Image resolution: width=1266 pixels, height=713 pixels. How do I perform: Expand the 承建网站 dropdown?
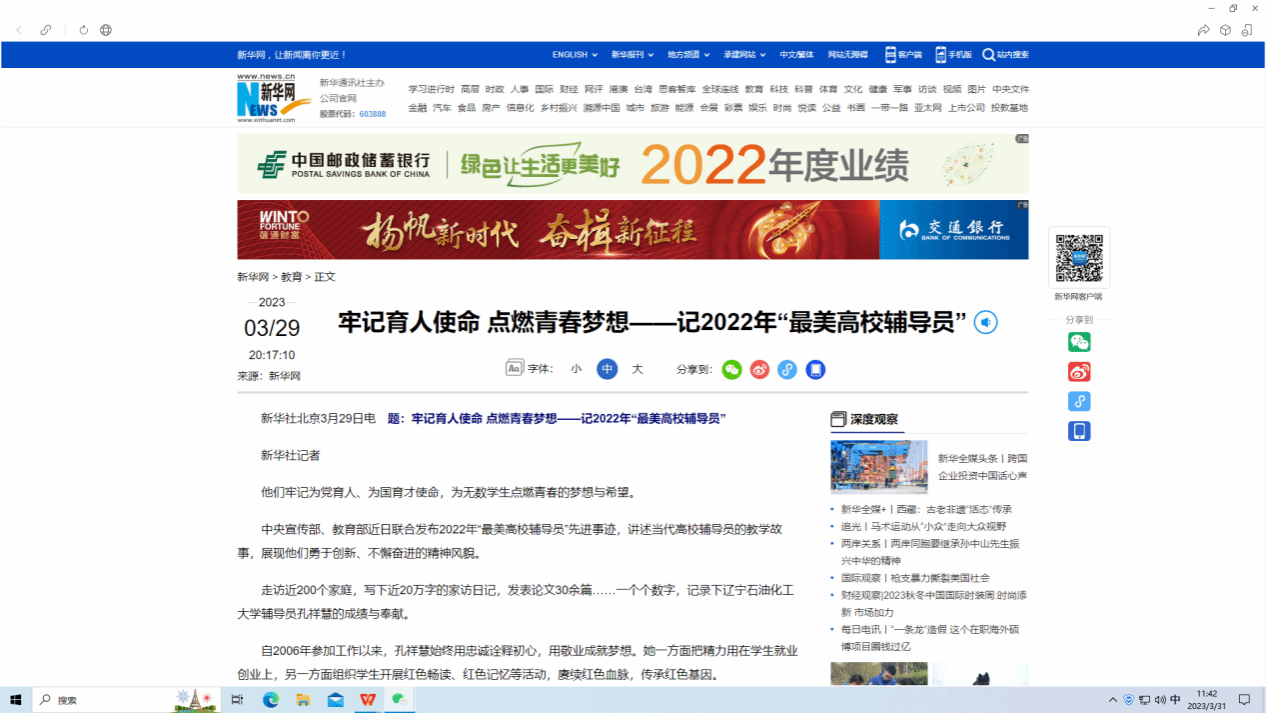[745, 55]
